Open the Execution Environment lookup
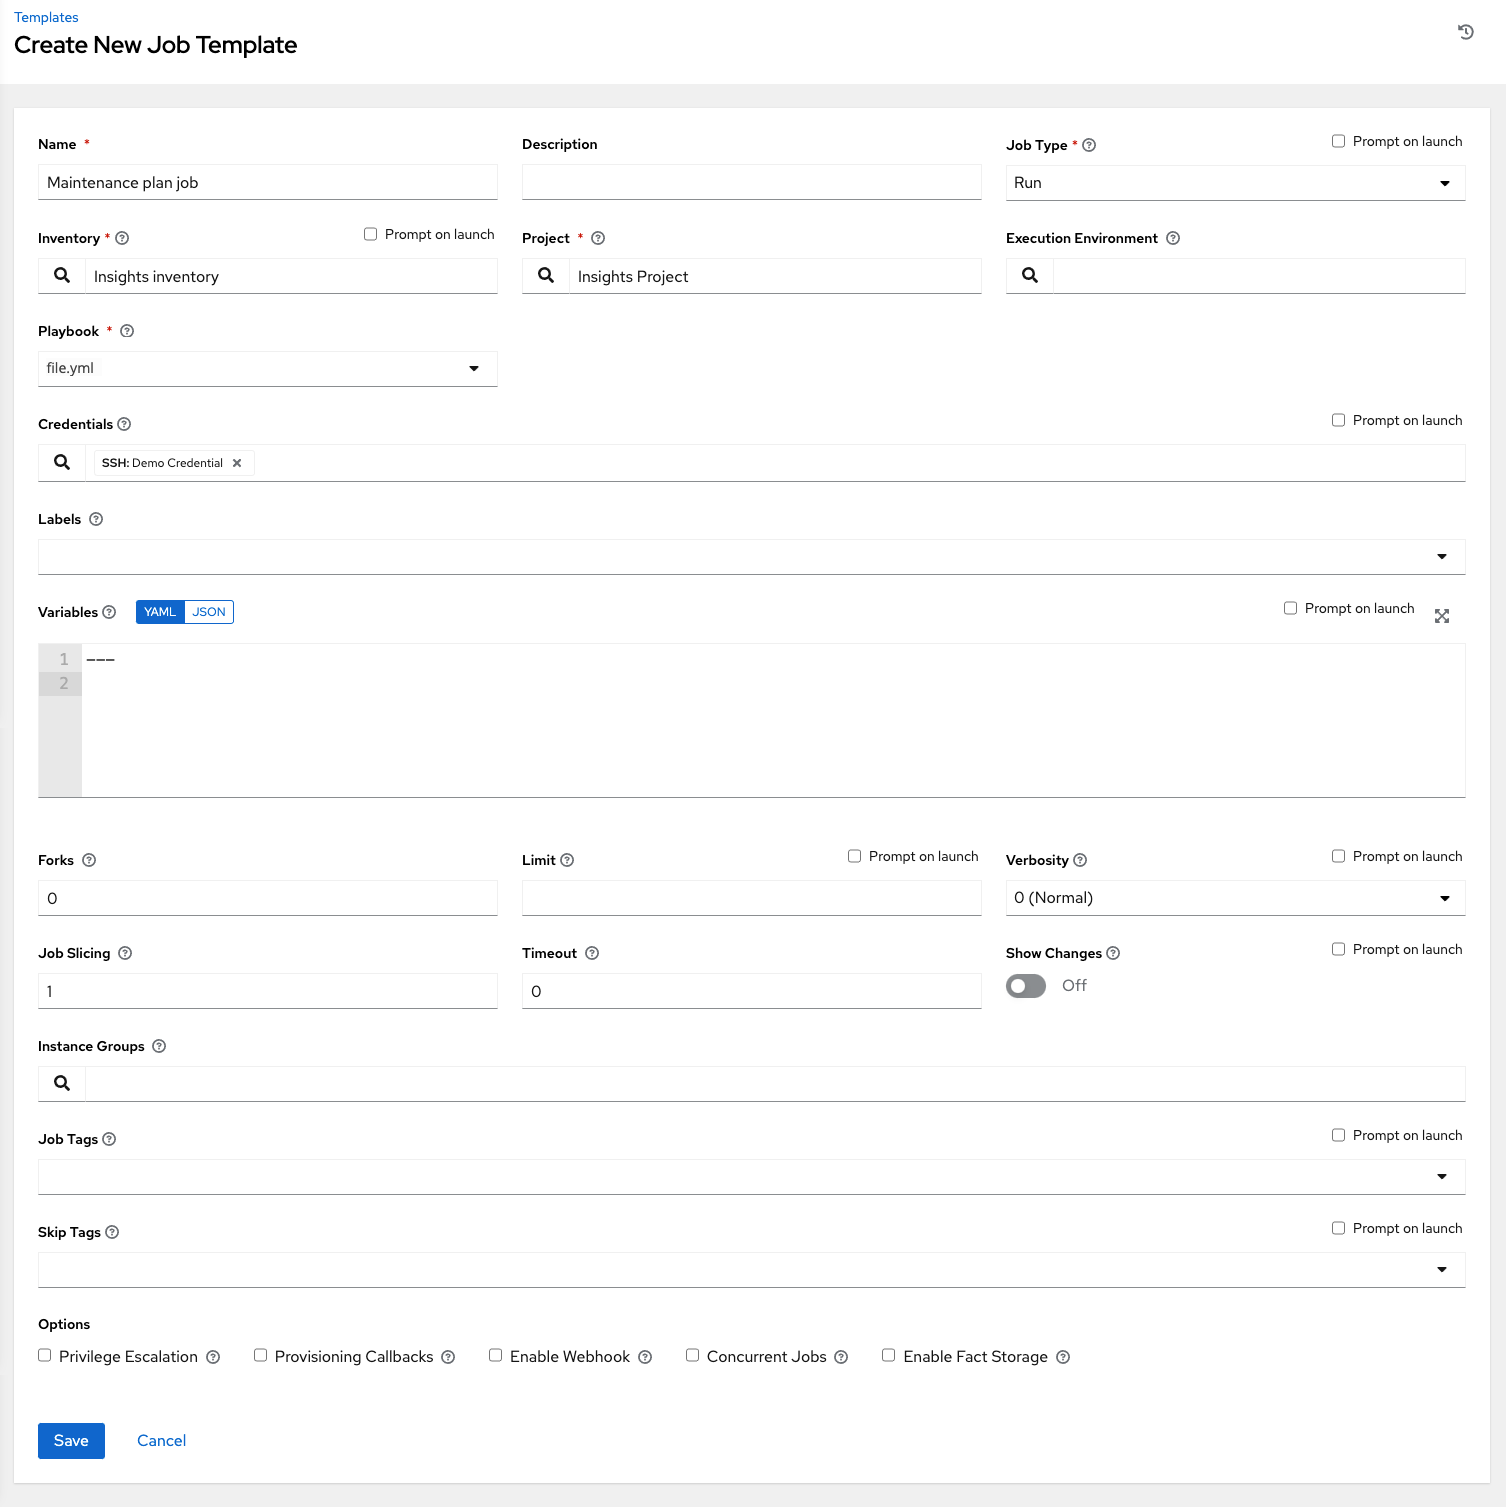The width and height of the screenshot is (1506, 1509). click(1029, 275)
